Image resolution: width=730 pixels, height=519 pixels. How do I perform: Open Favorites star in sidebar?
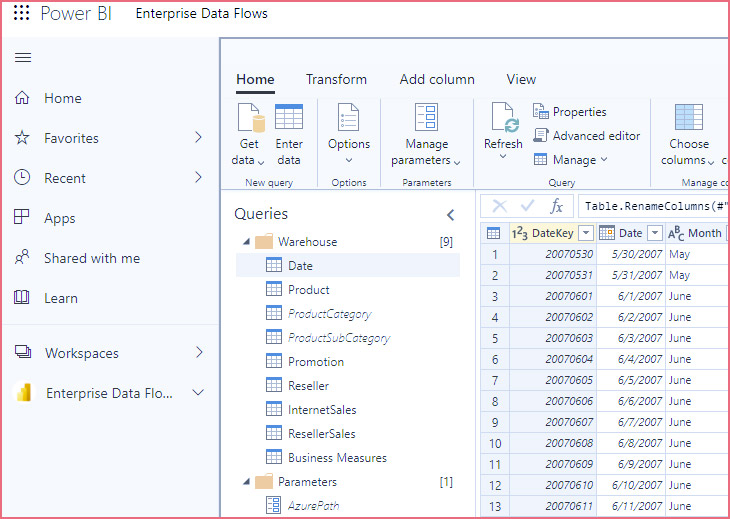tap(22, 138)
